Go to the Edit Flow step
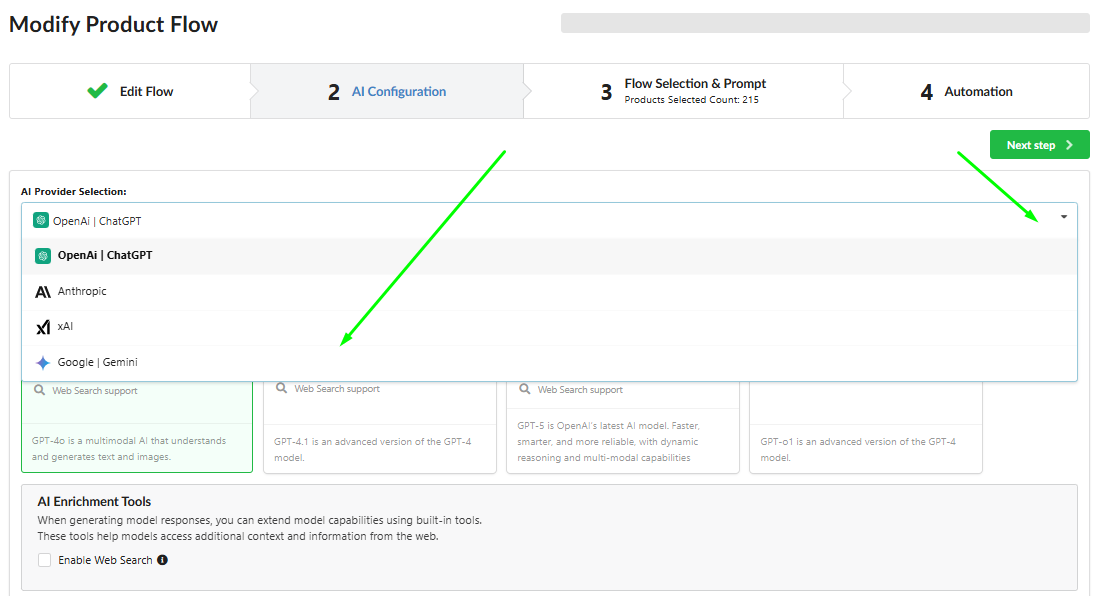 [130, 91]
